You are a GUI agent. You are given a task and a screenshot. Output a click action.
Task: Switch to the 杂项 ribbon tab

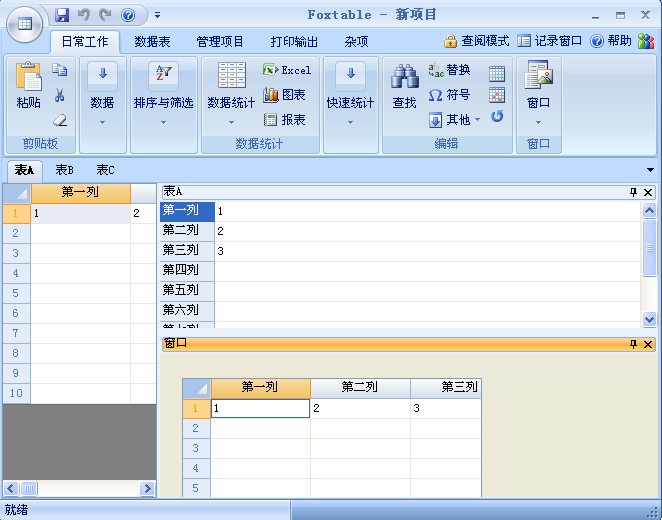coord(356,41)
